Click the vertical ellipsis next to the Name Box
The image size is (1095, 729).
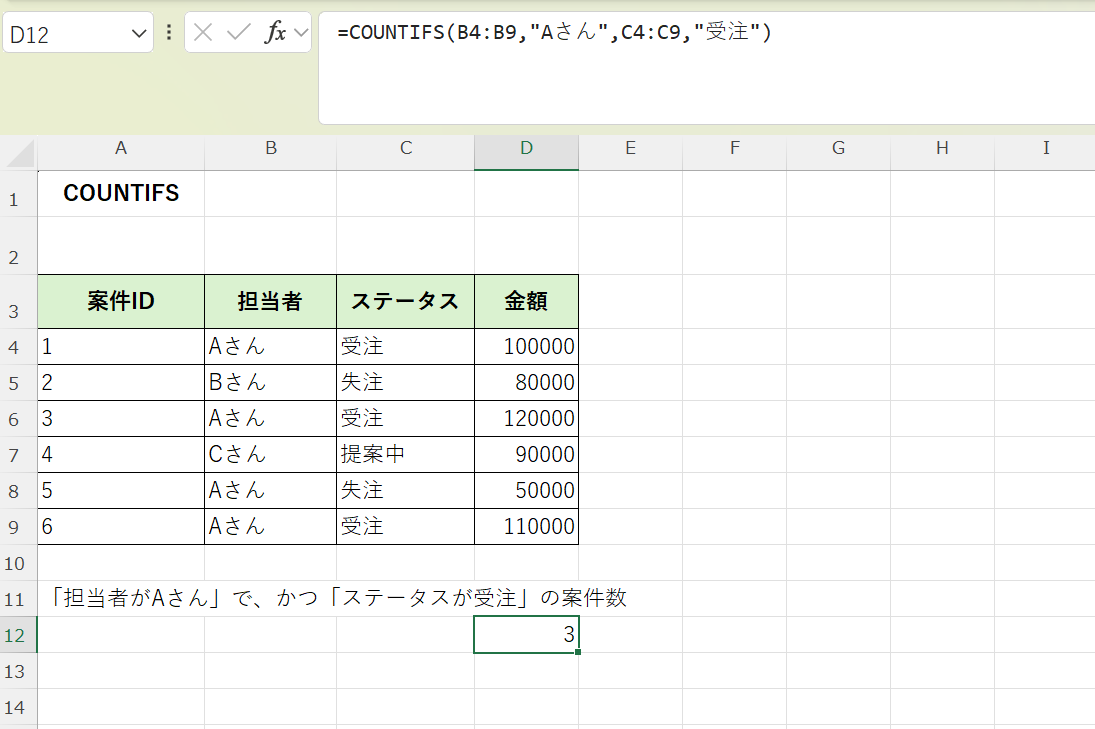pyautogui.click(x=168, y=31)
